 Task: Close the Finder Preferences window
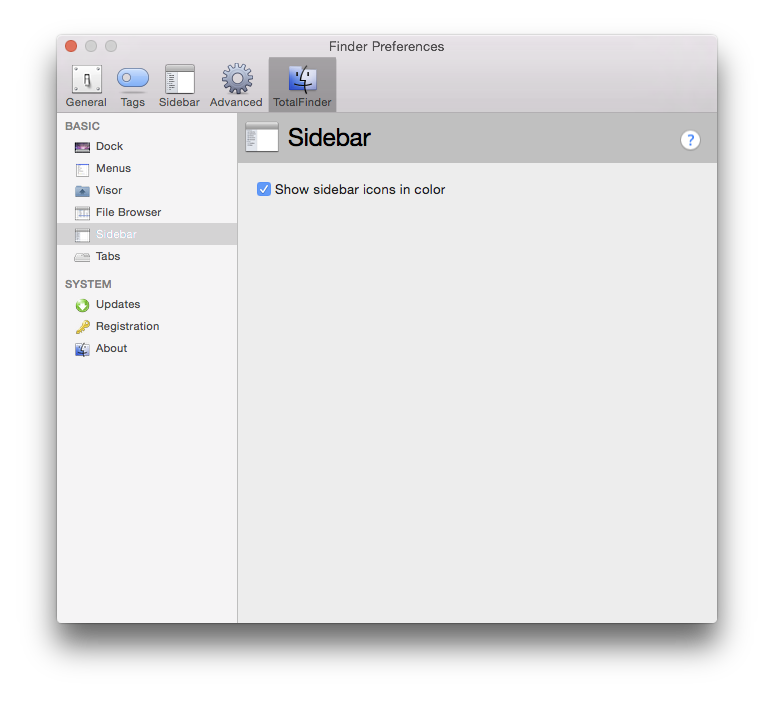coord(71,46)
